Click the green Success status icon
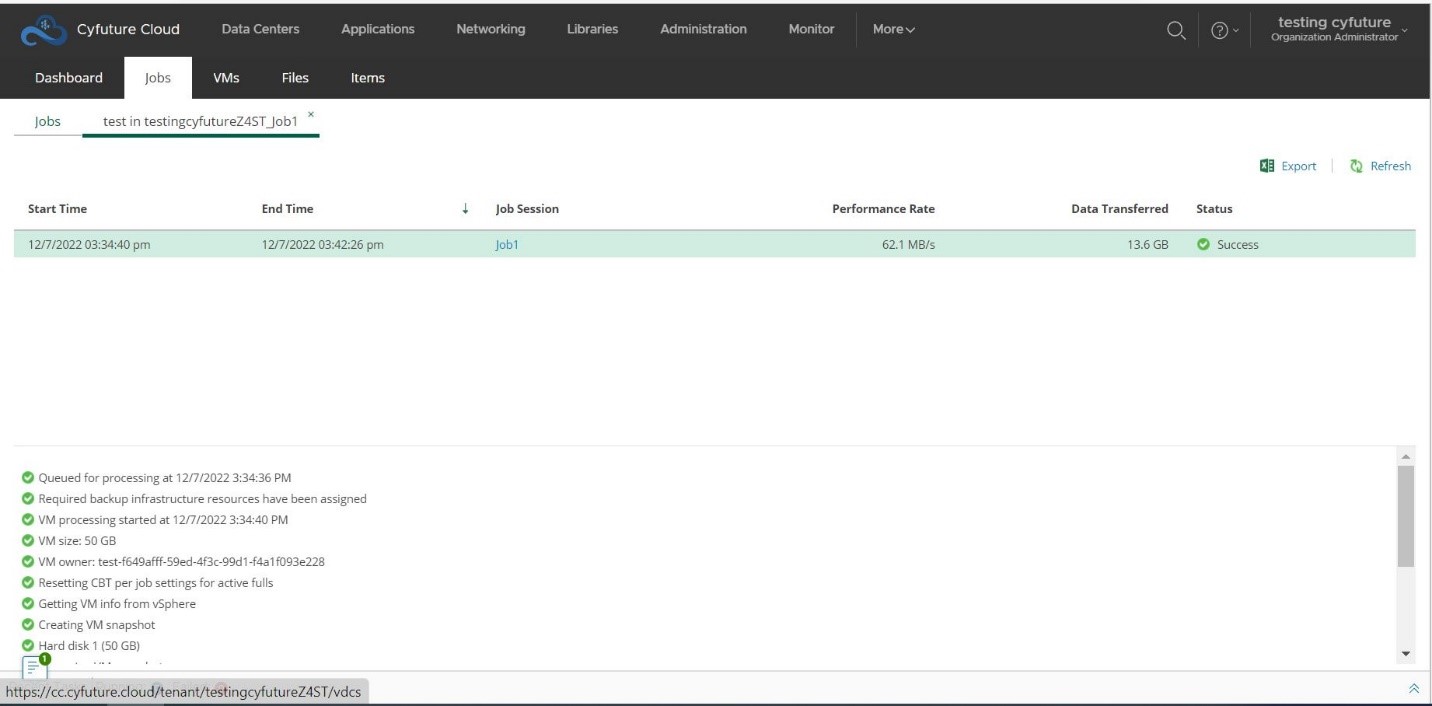 [1204, 244]
